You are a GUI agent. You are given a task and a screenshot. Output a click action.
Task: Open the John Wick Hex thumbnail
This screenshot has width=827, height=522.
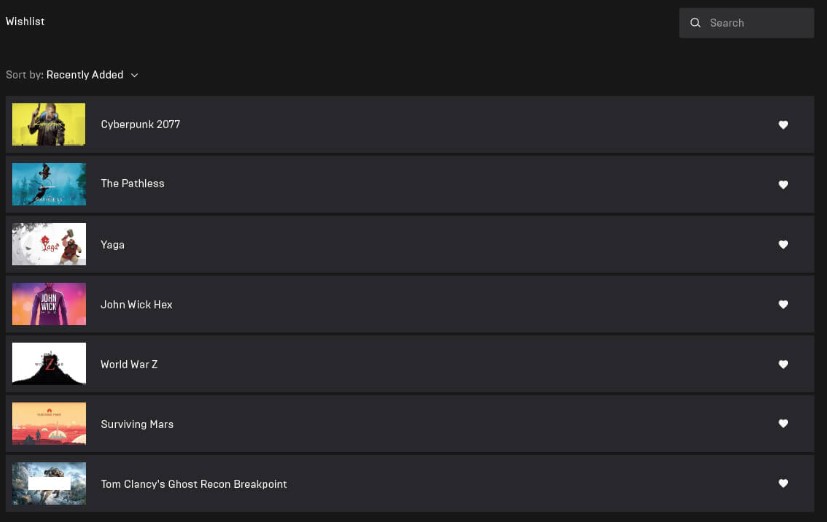49,304
